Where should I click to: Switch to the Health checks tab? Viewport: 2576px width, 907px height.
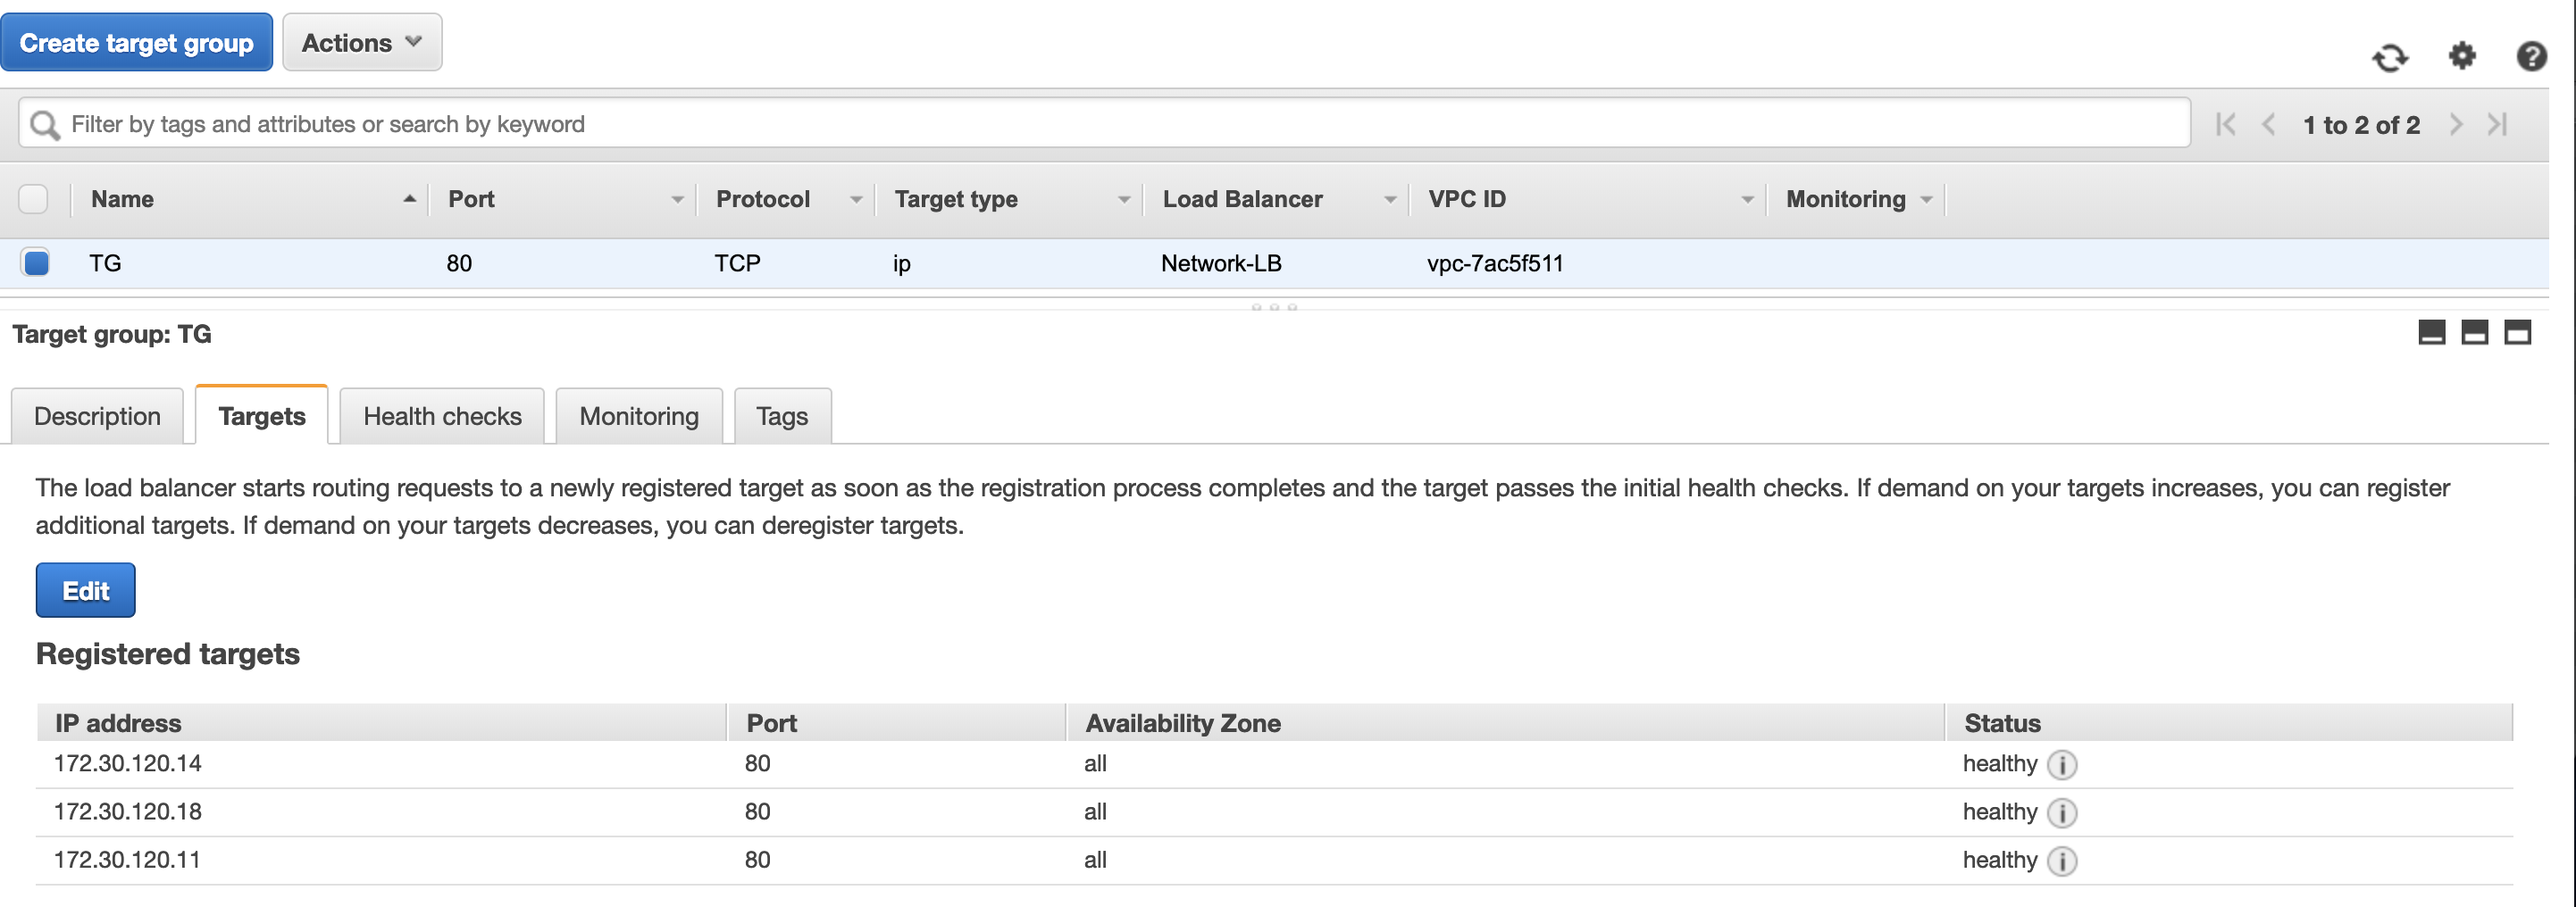[x=442, y=416]
